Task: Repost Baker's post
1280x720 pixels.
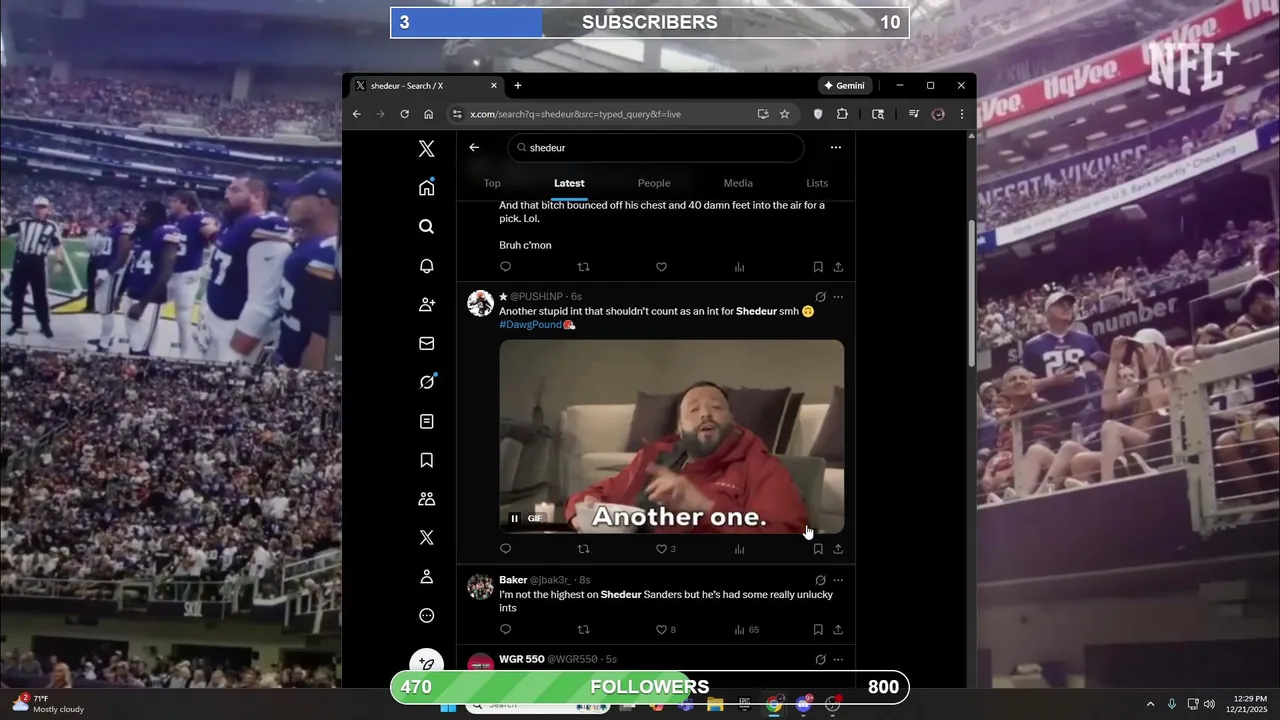Action: 584,630
